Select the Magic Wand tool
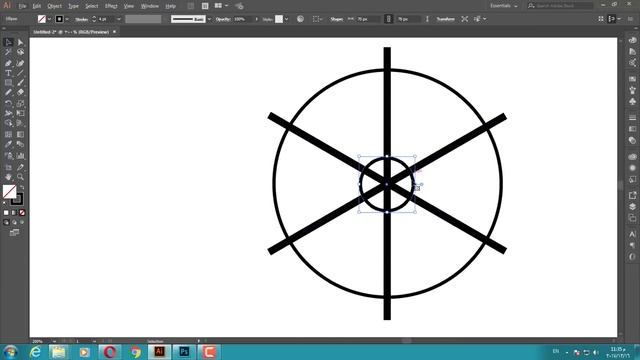 8,52
